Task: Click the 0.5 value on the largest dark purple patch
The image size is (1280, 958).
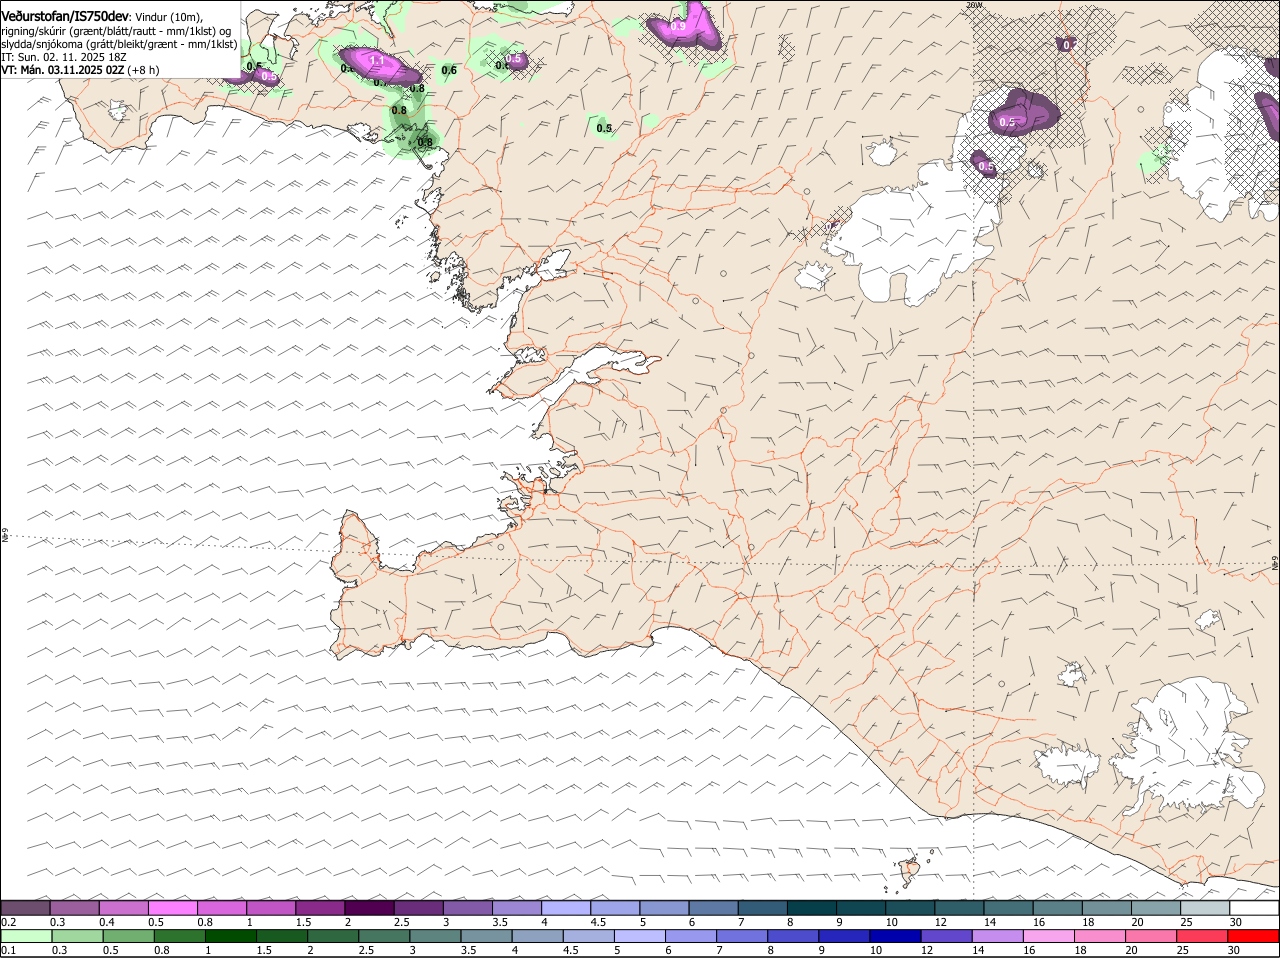Action: 1007,122
